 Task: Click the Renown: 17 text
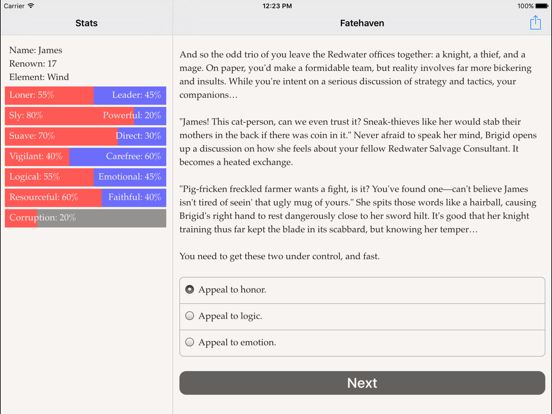point(33,64)
